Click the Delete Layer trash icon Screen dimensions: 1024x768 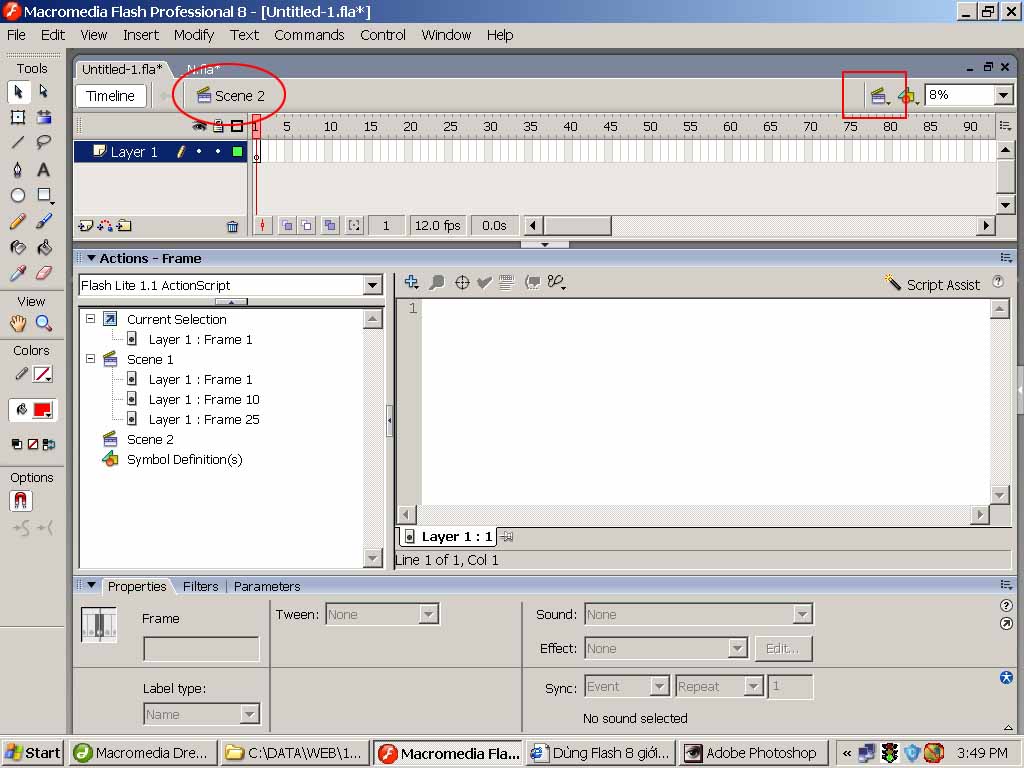pos(232,227)
